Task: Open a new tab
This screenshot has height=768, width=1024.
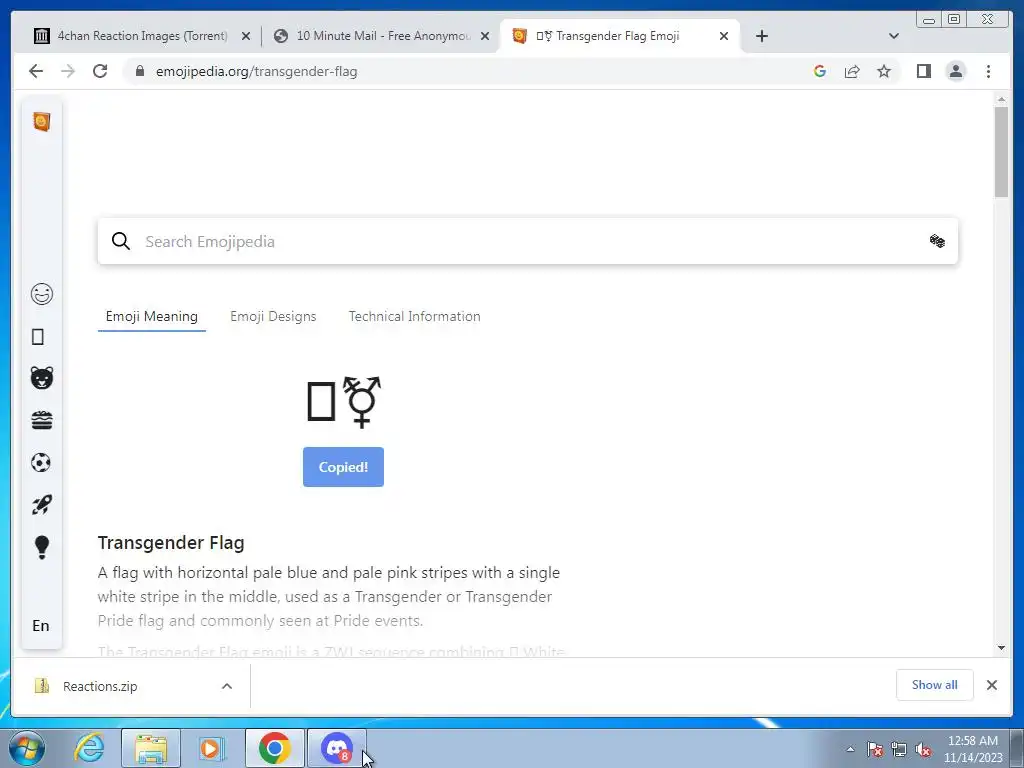Action: pos(761,36)
